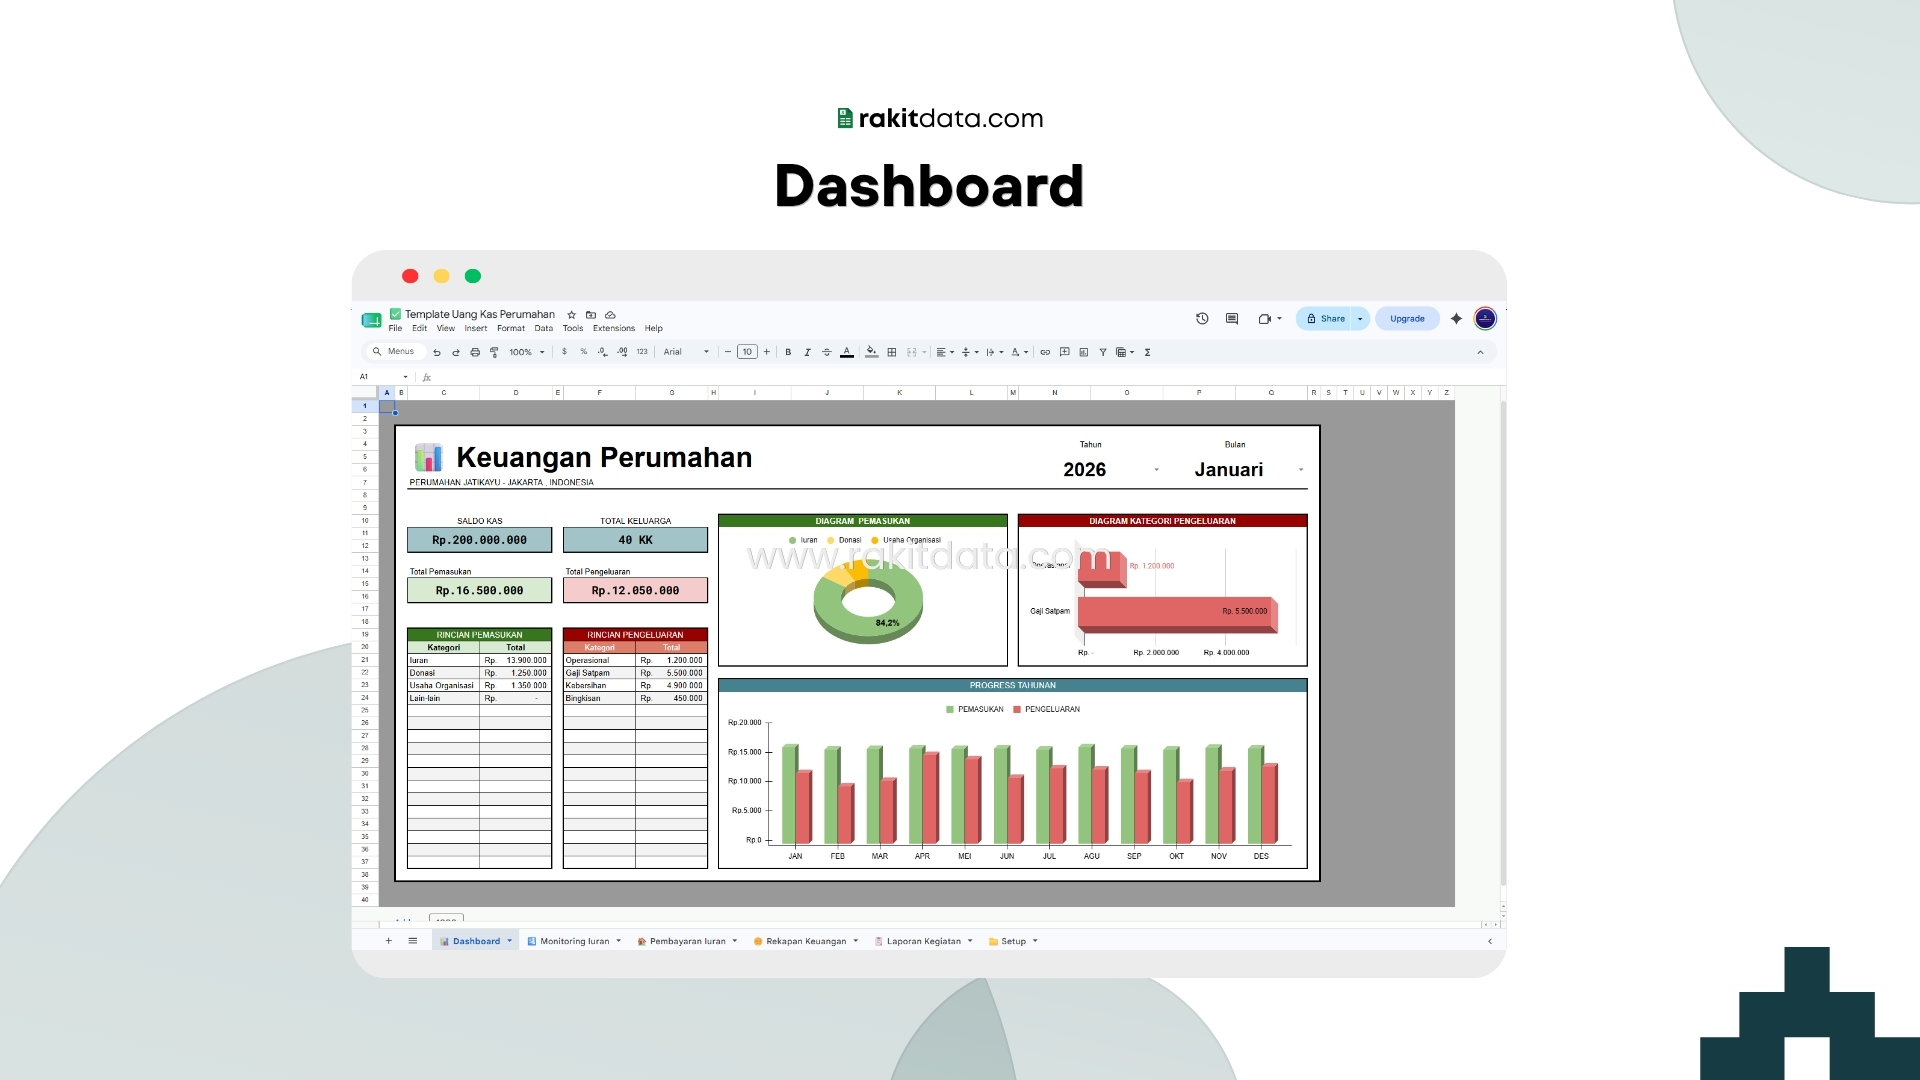This screenshot has height=1080, width=1920.
Task: Open version history clock icon
Action: (1202, 319)
